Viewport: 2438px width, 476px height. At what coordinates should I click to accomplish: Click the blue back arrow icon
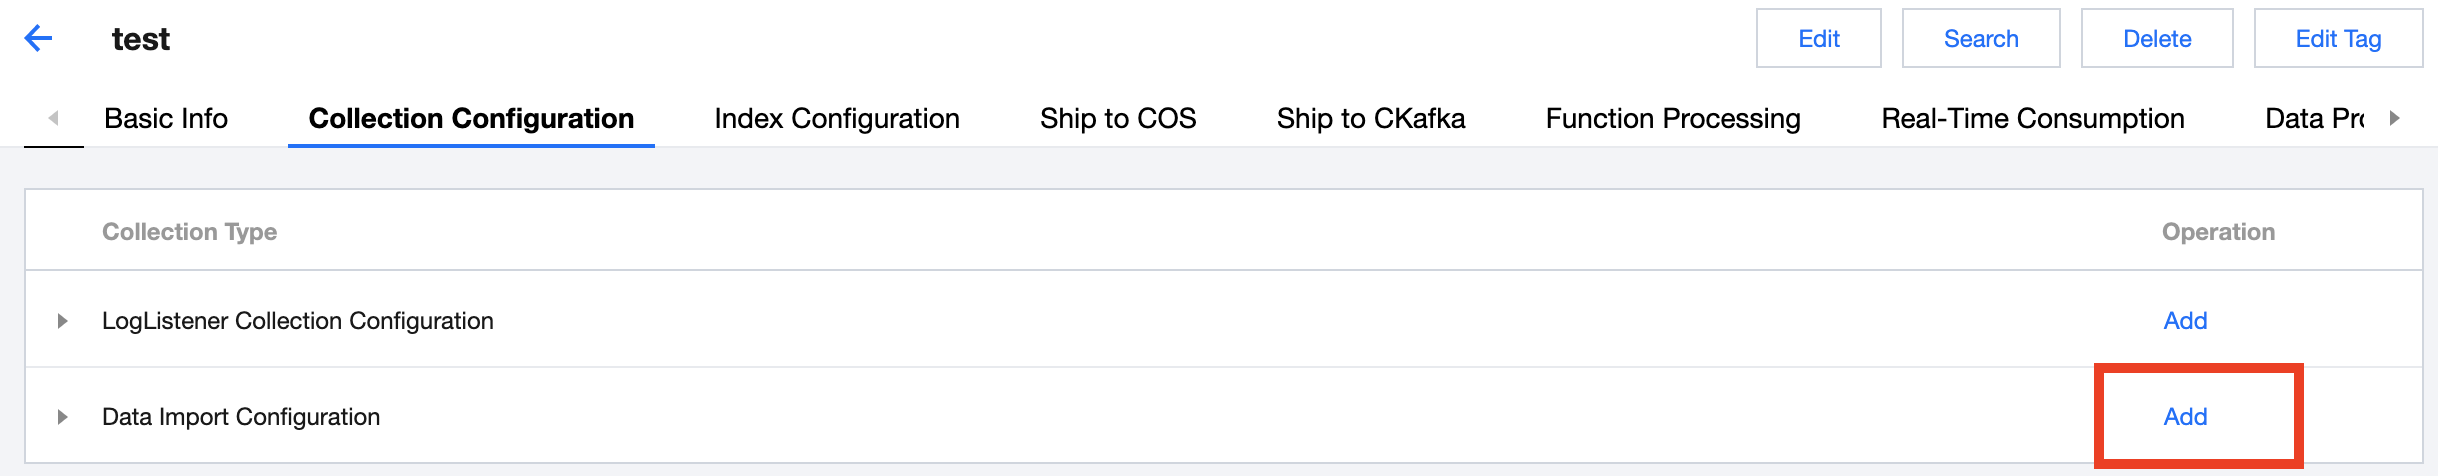(x=38, y=39)
